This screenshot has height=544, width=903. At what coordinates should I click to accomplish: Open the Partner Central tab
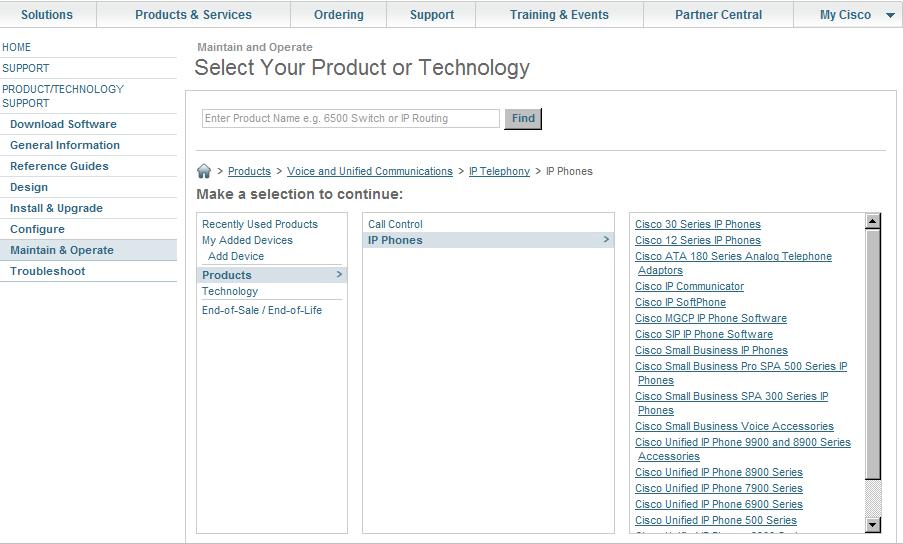pyautogui.click(x=718, y=15)
